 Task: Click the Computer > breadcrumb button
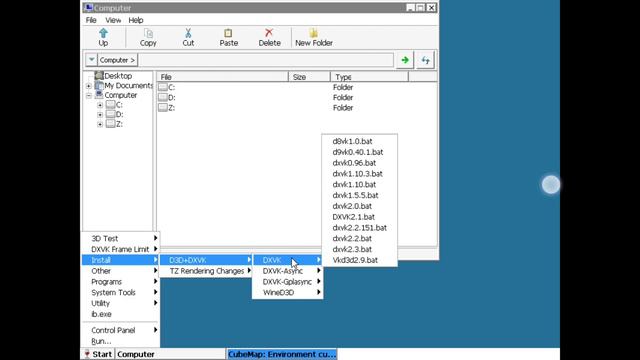[118, 60]
